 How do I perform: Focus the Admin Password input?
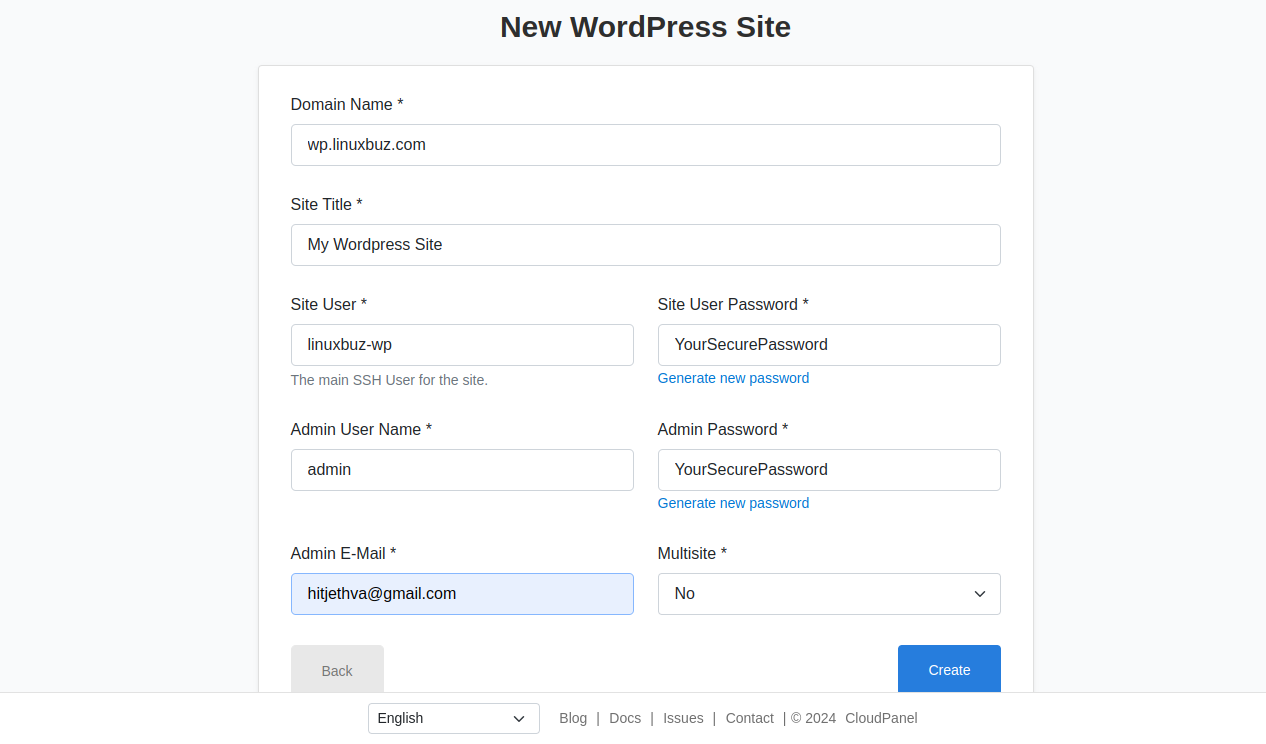click(x=829, y=470)
